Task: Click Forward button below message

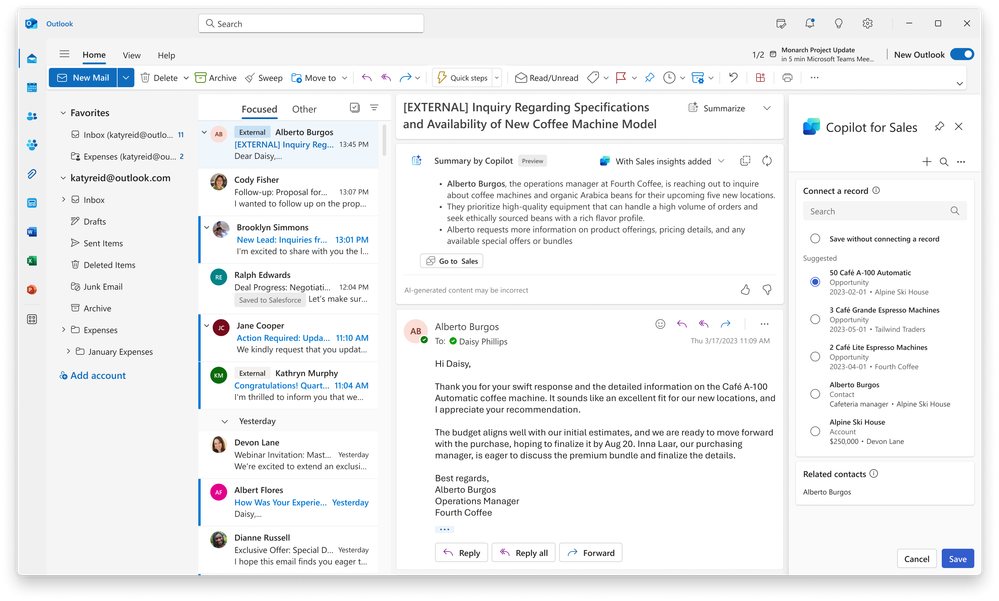Action: (591, 553)
